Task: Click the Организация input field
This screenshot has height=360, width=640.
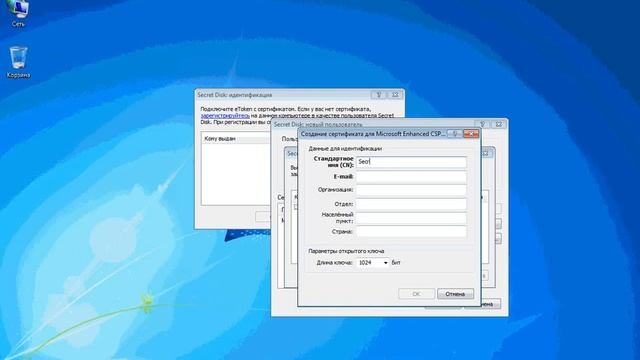Action: pos(411,190)
